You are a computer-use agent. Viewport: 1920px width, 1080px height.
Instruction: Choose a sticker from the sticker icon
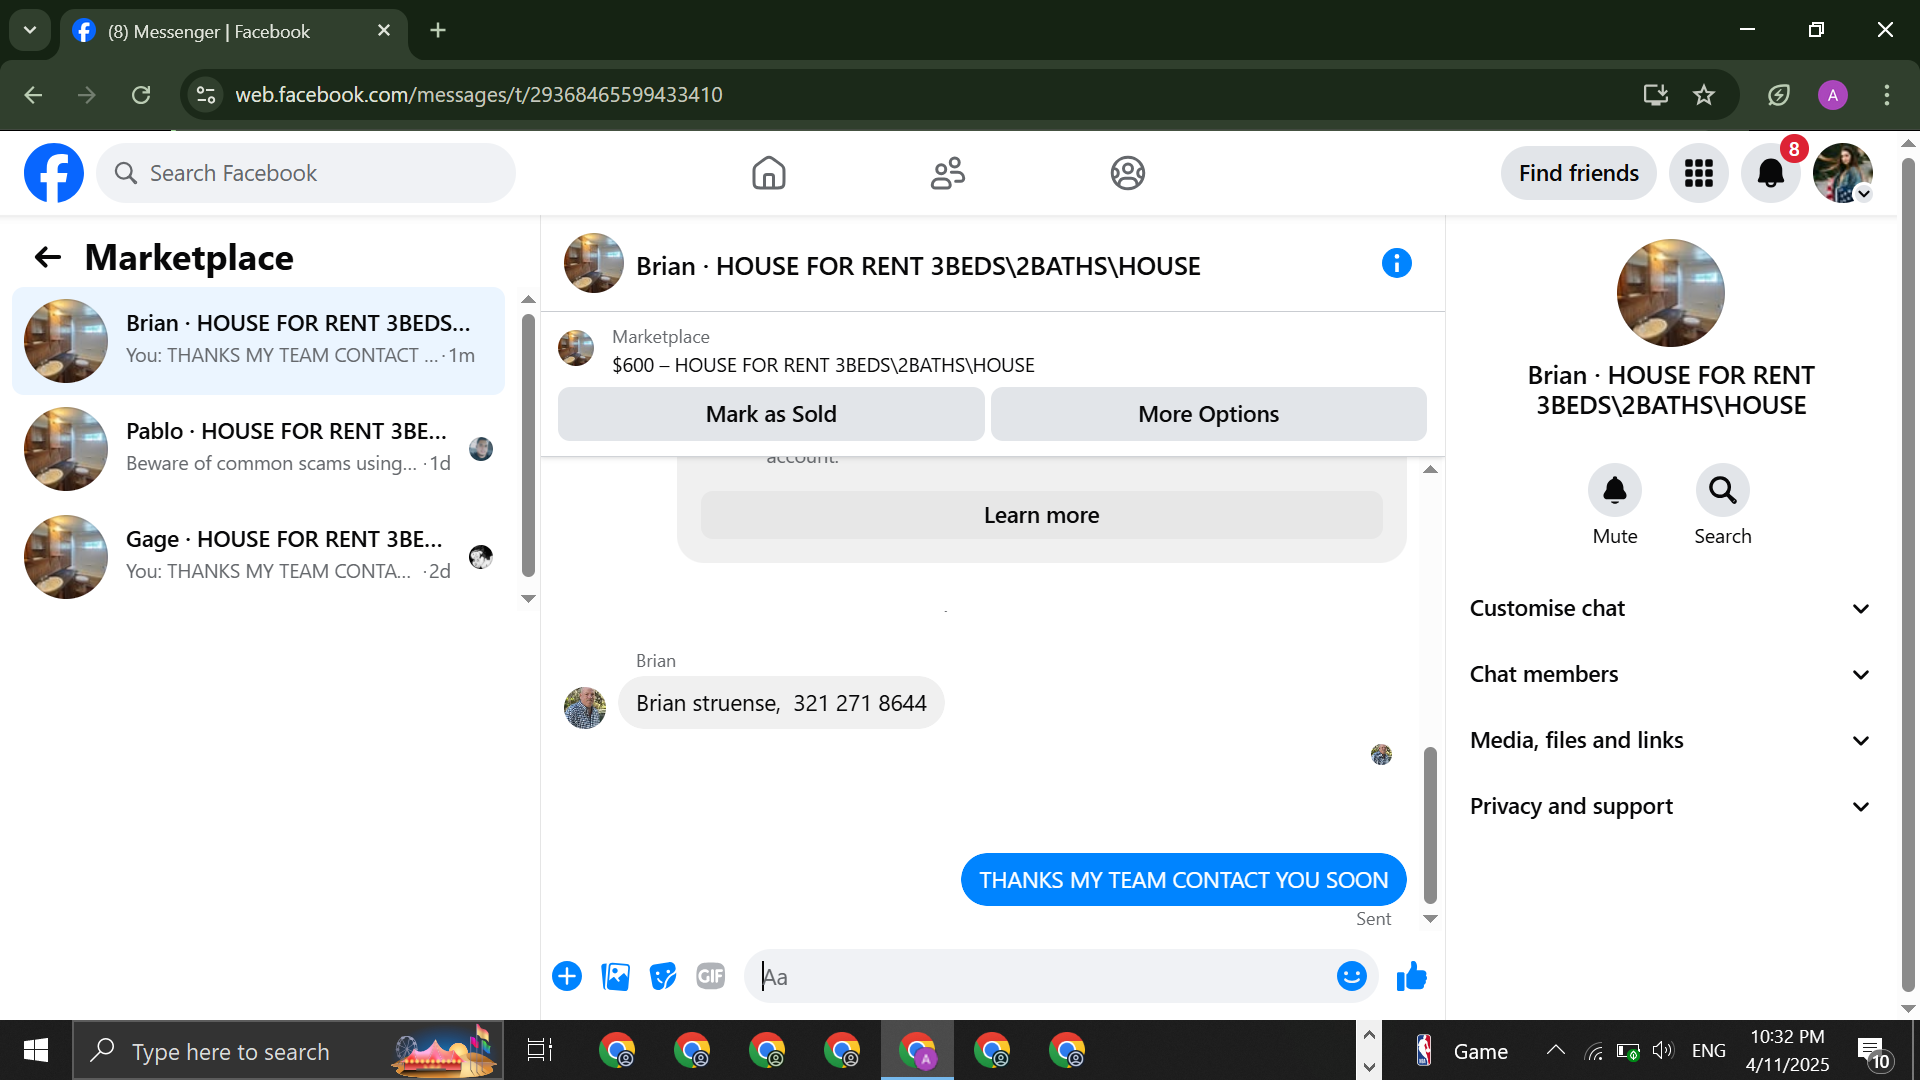(x=663, y=976)
